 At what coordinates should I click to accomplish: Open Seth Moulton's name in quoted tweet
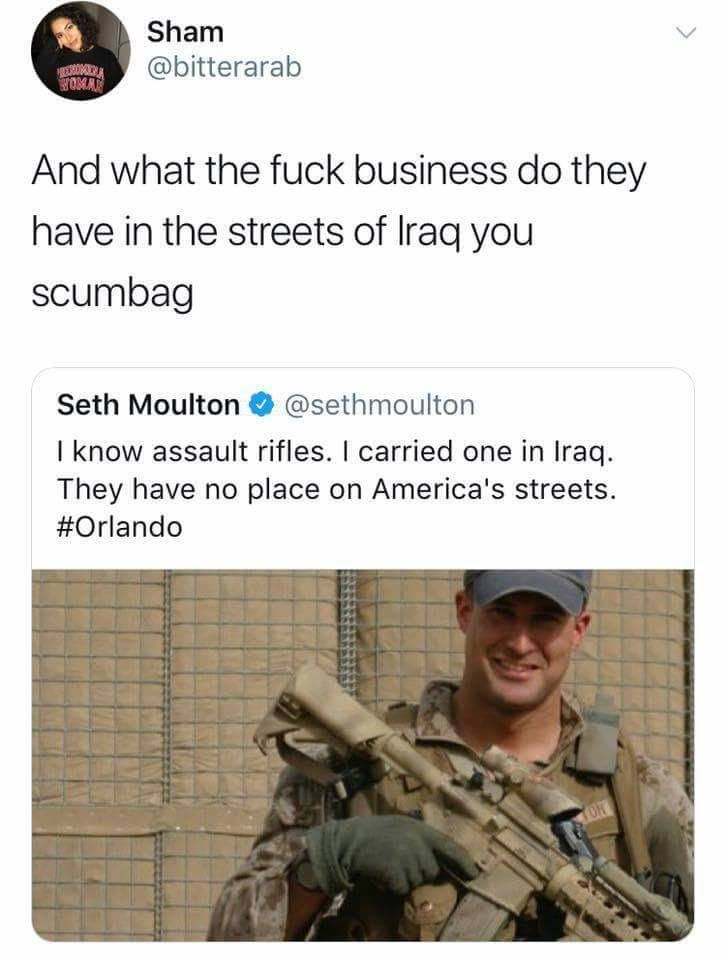(148, 405)
